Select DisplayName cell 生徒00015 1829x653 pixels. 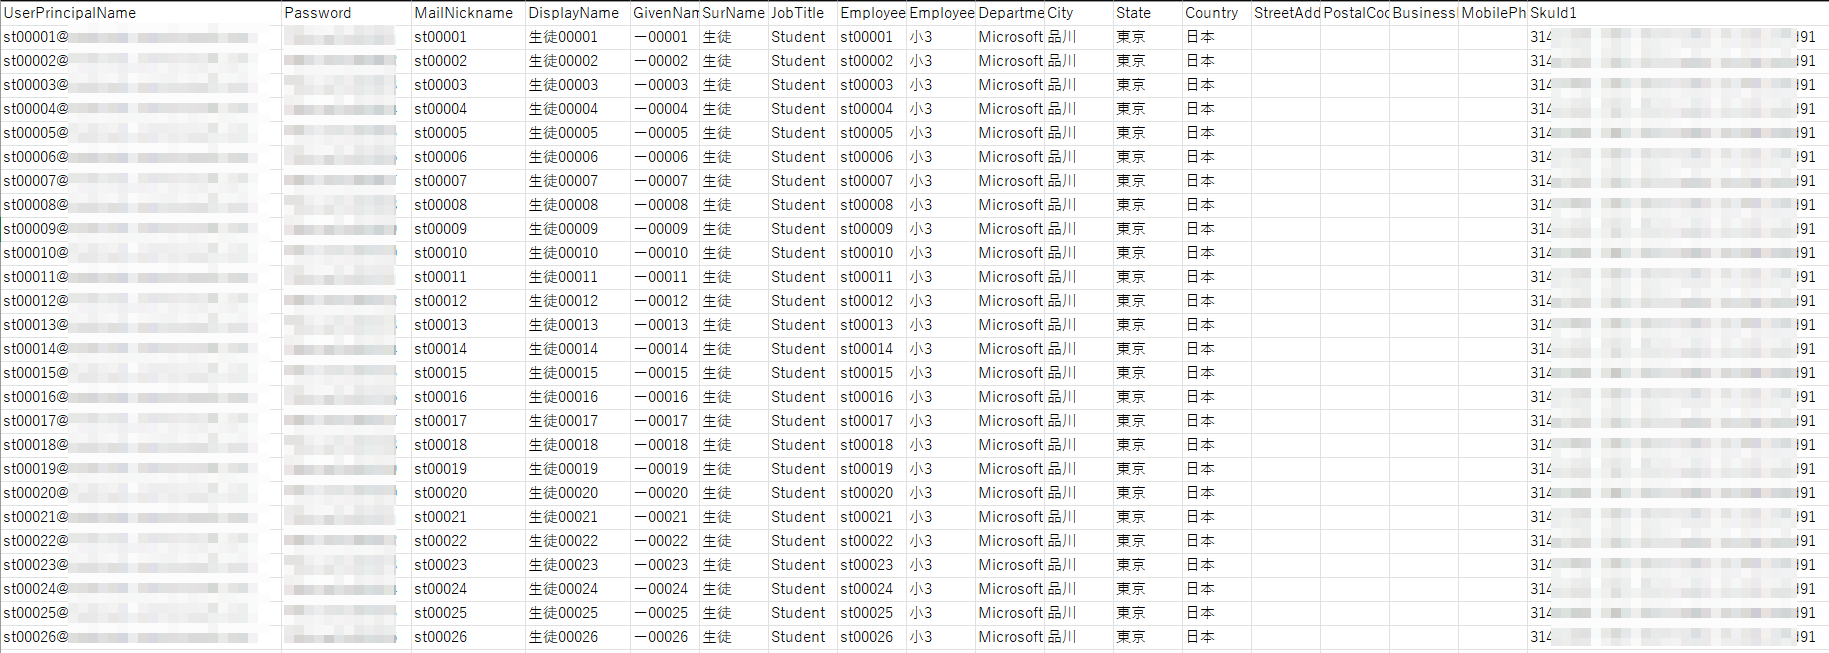coord(578,373)
